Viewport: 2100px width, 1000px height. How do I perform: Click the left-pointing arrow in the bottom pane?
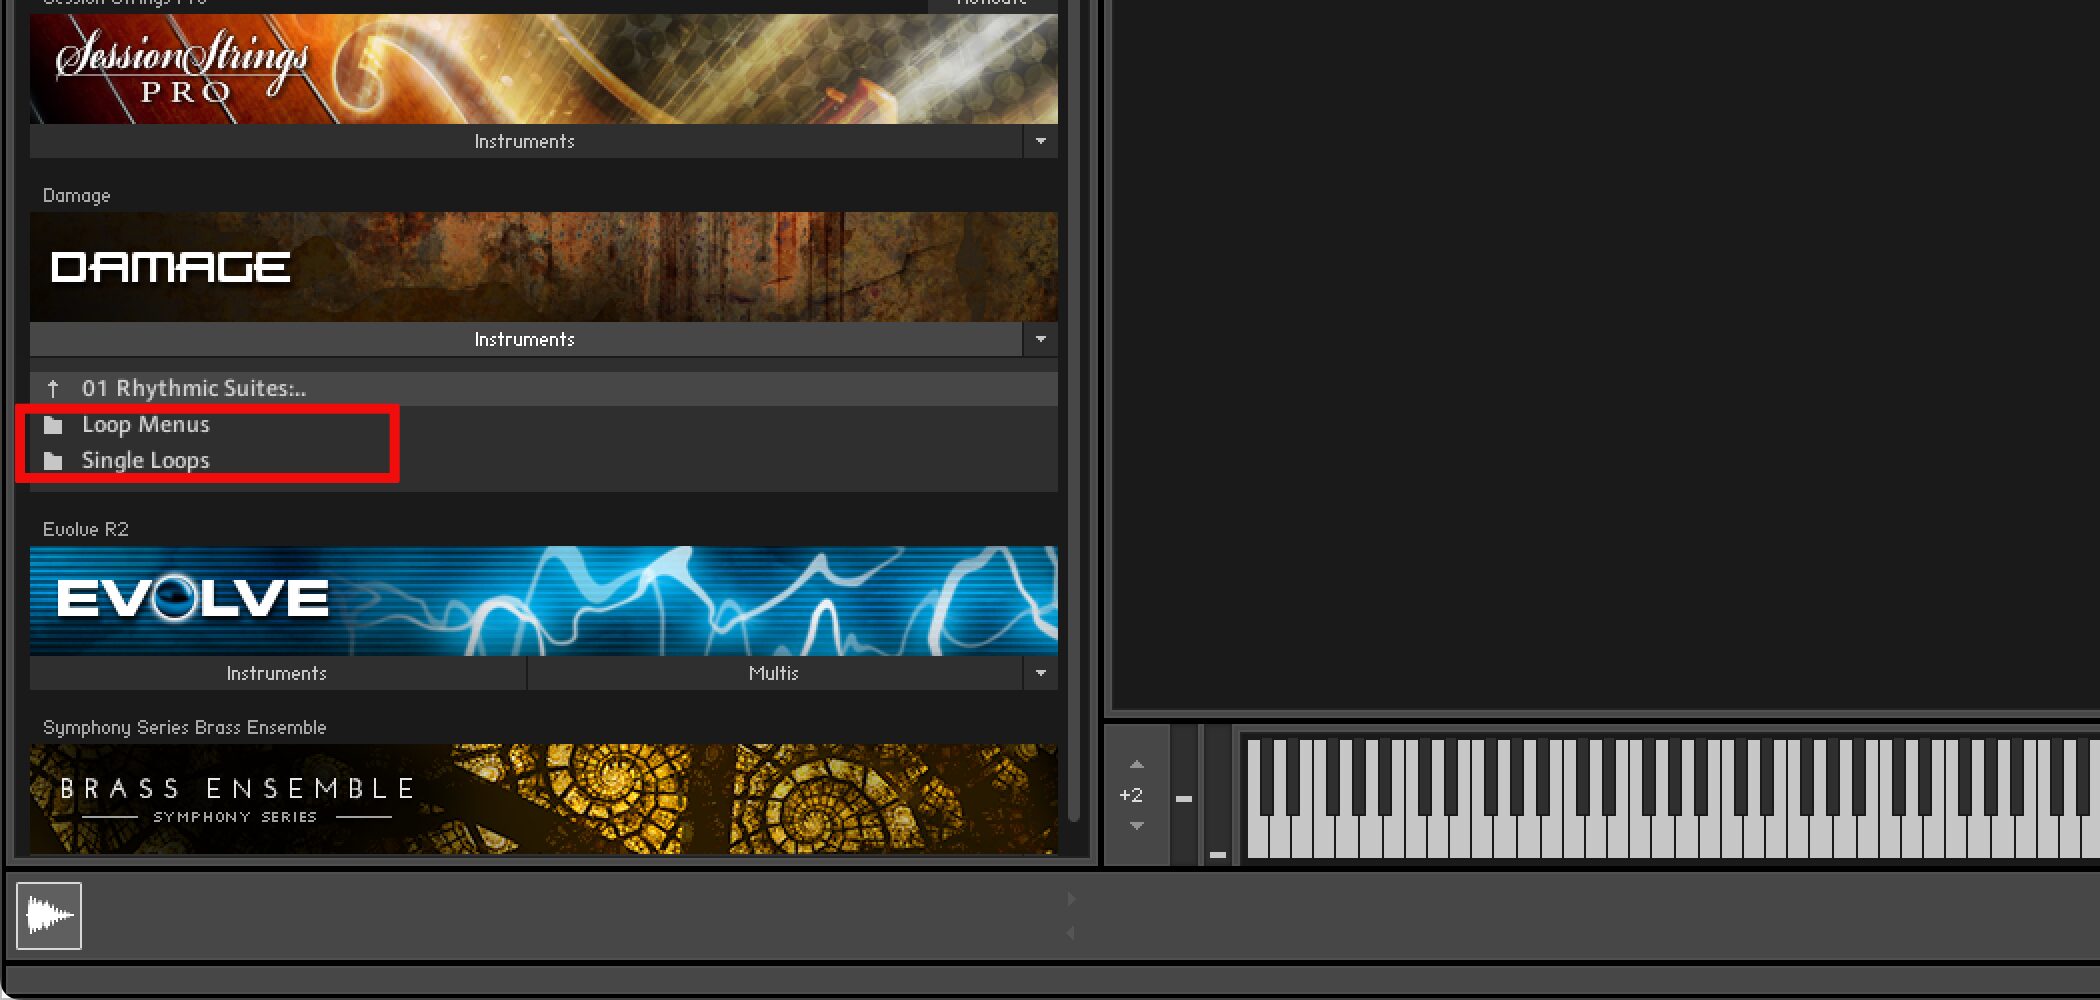[1071, 933]
